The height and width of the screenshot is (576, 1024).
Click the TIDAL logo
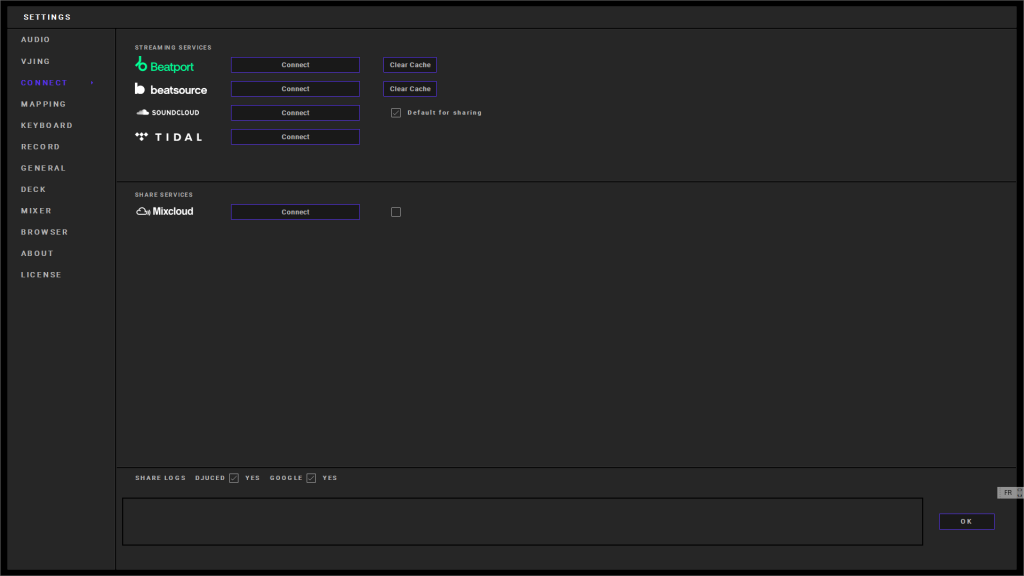click(169, 137)
